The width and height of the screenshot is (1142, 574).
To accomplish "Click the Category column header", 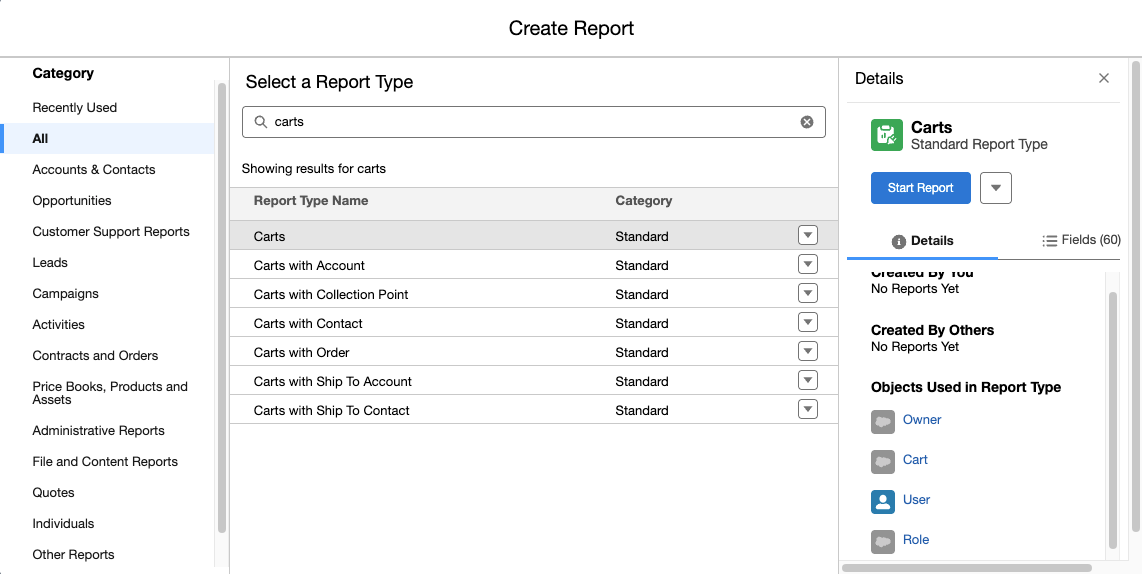I will pos(644,200).
